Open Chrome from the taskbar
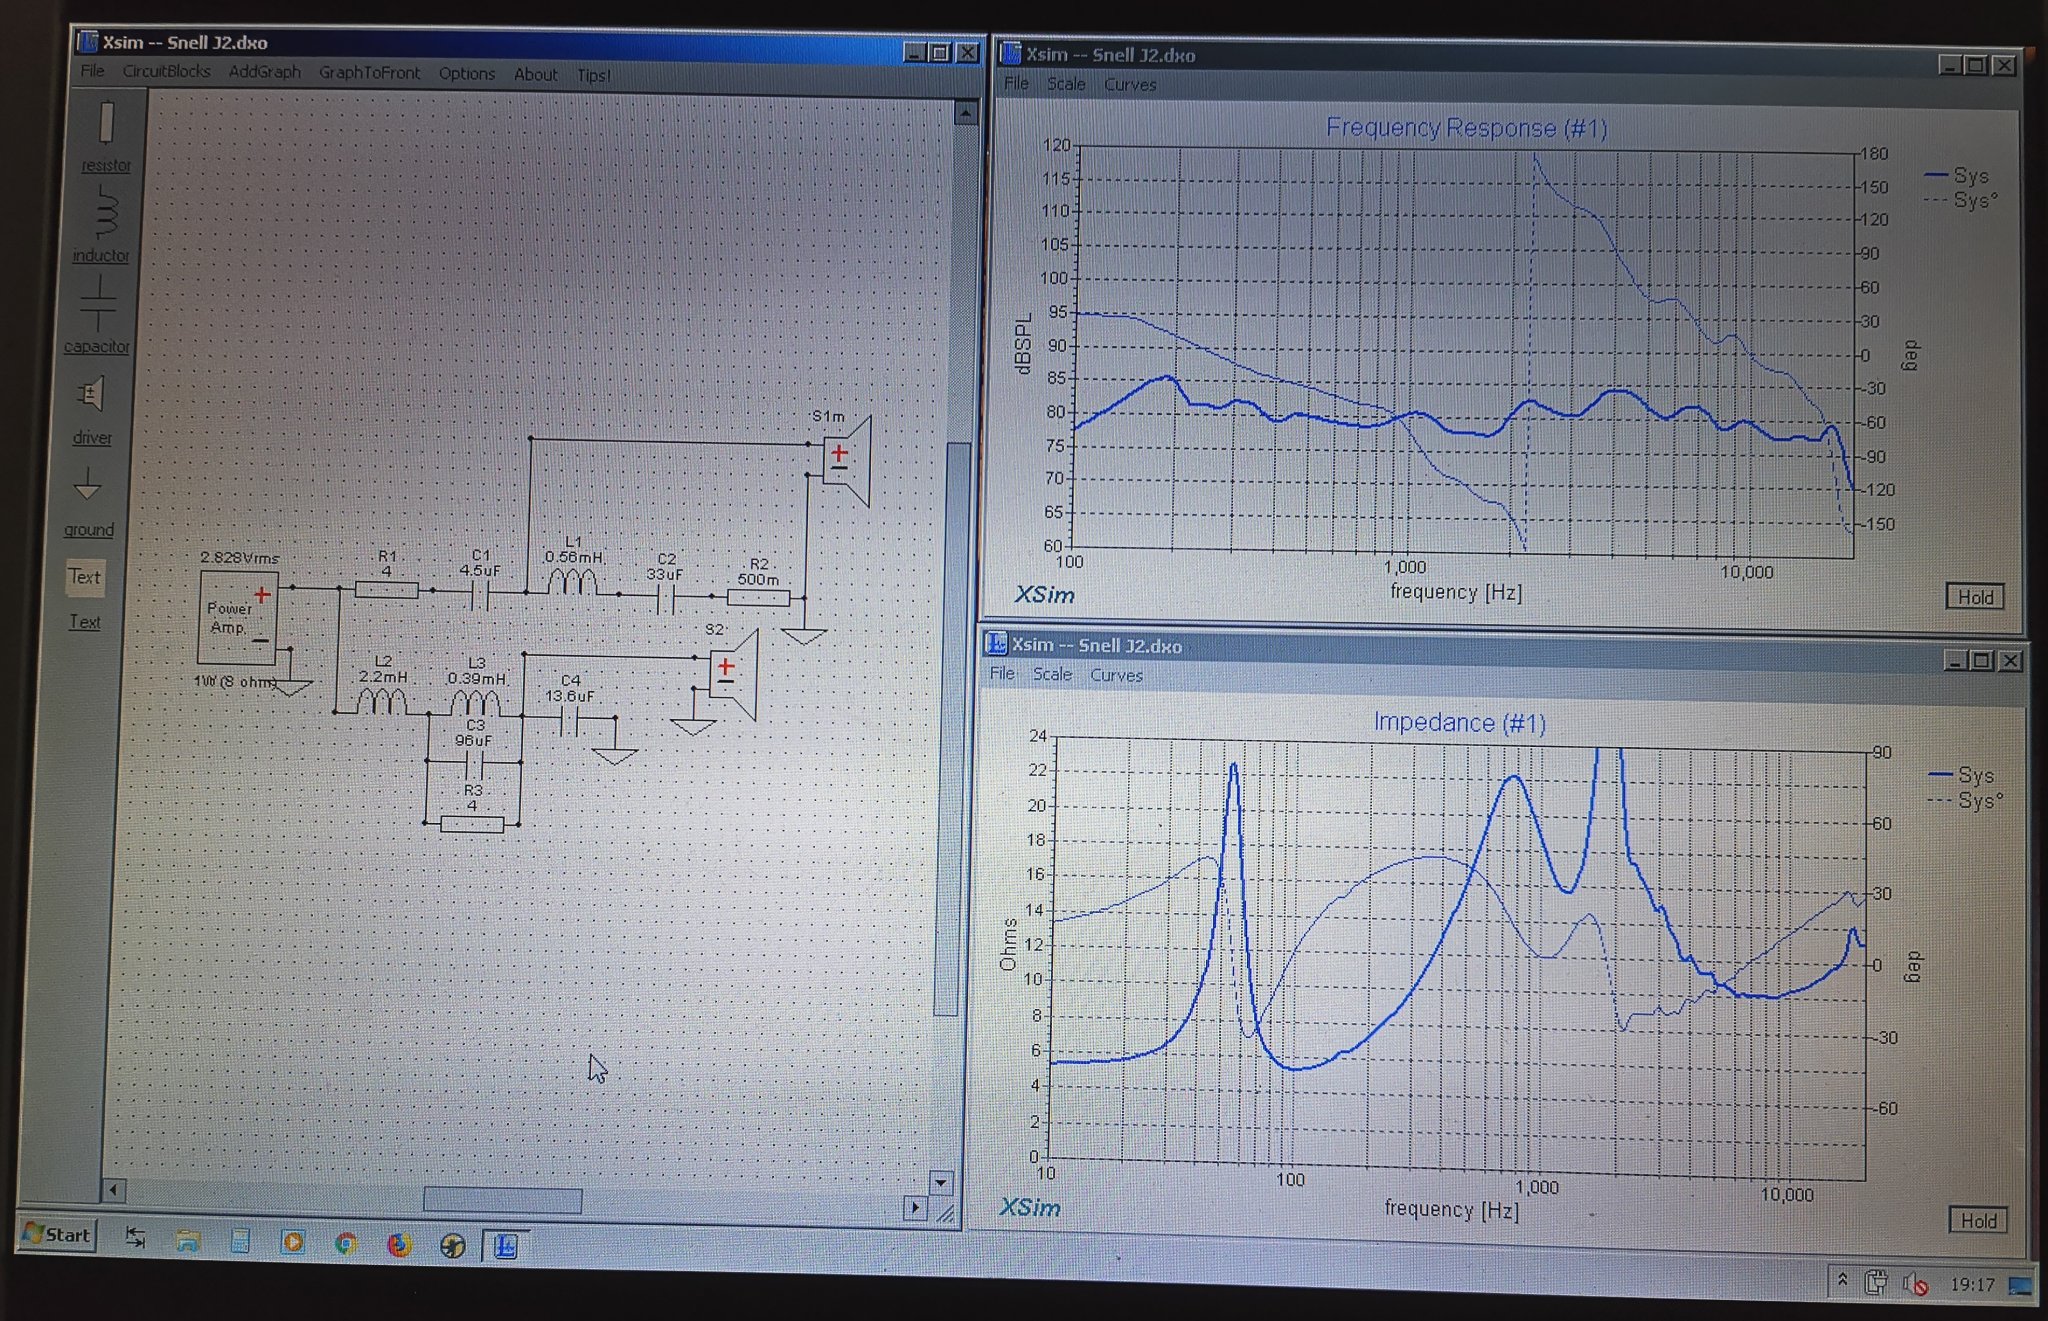 [x=346, y=1243]
